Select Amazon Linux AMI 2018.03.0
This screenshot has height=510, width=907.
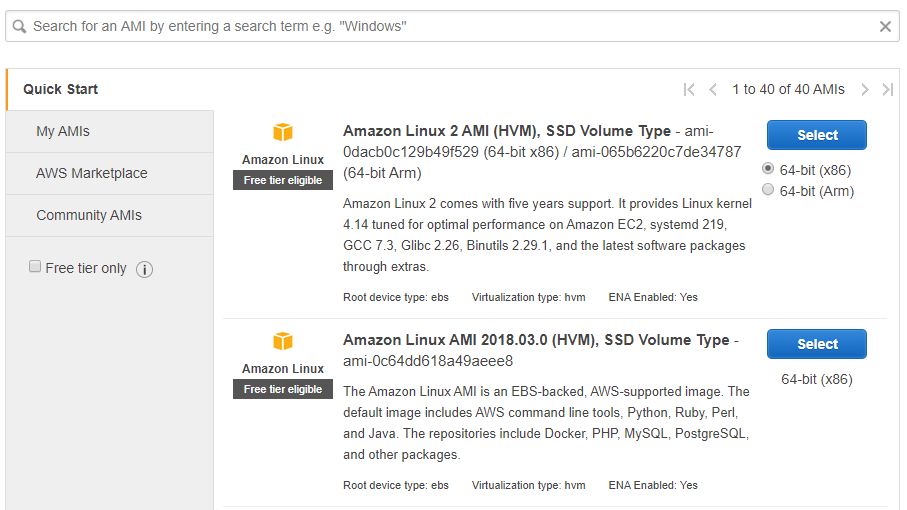pyautogui.click(x=817, y=344)
